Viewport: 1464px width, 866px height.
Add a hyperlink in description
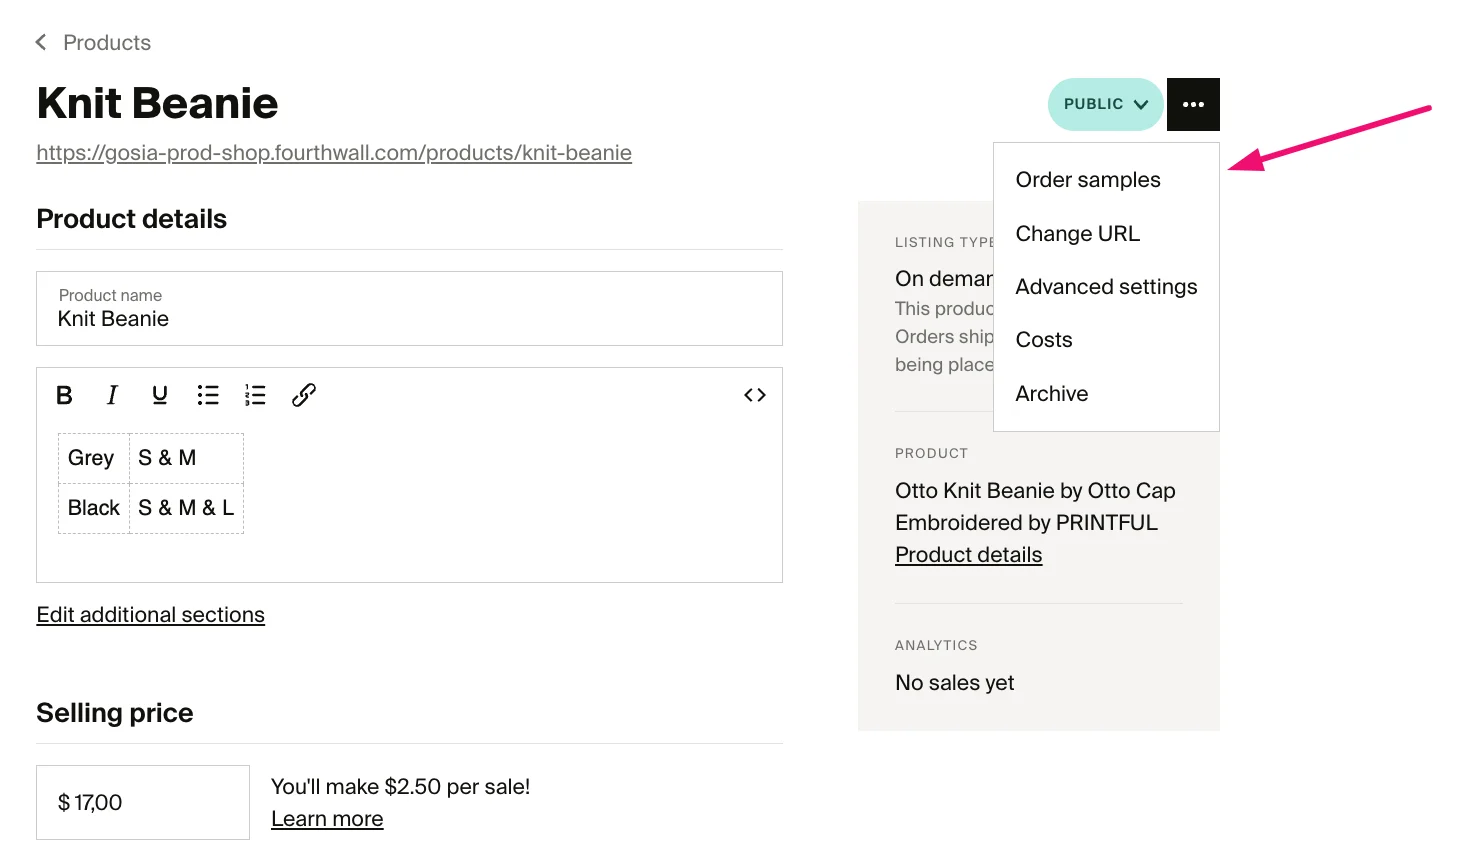[304, 395]
